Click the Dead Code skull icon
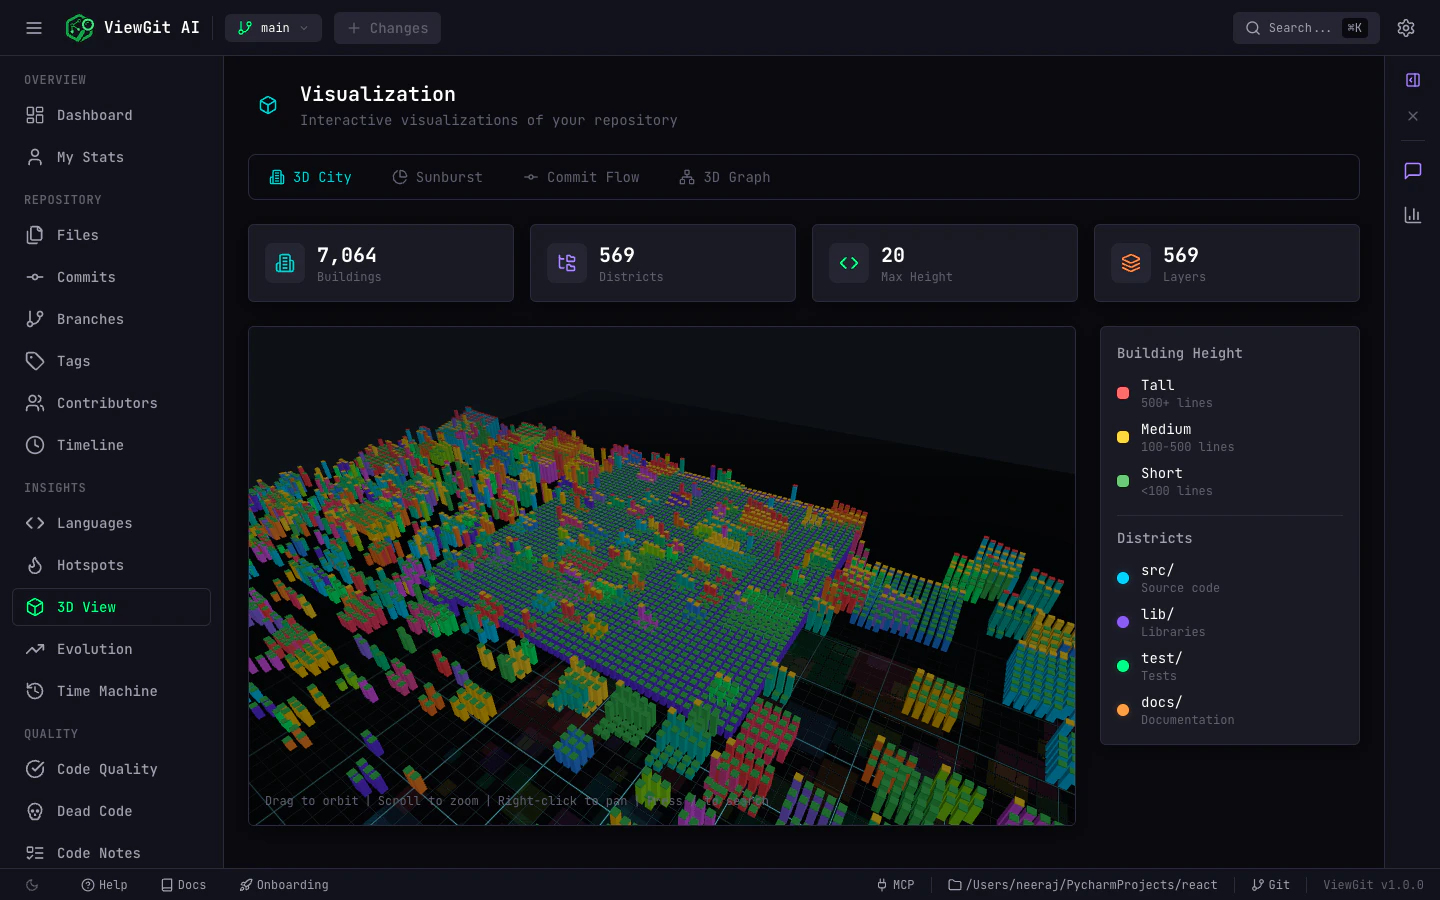This screenshot has height=900, width=1440. (35, 811)
